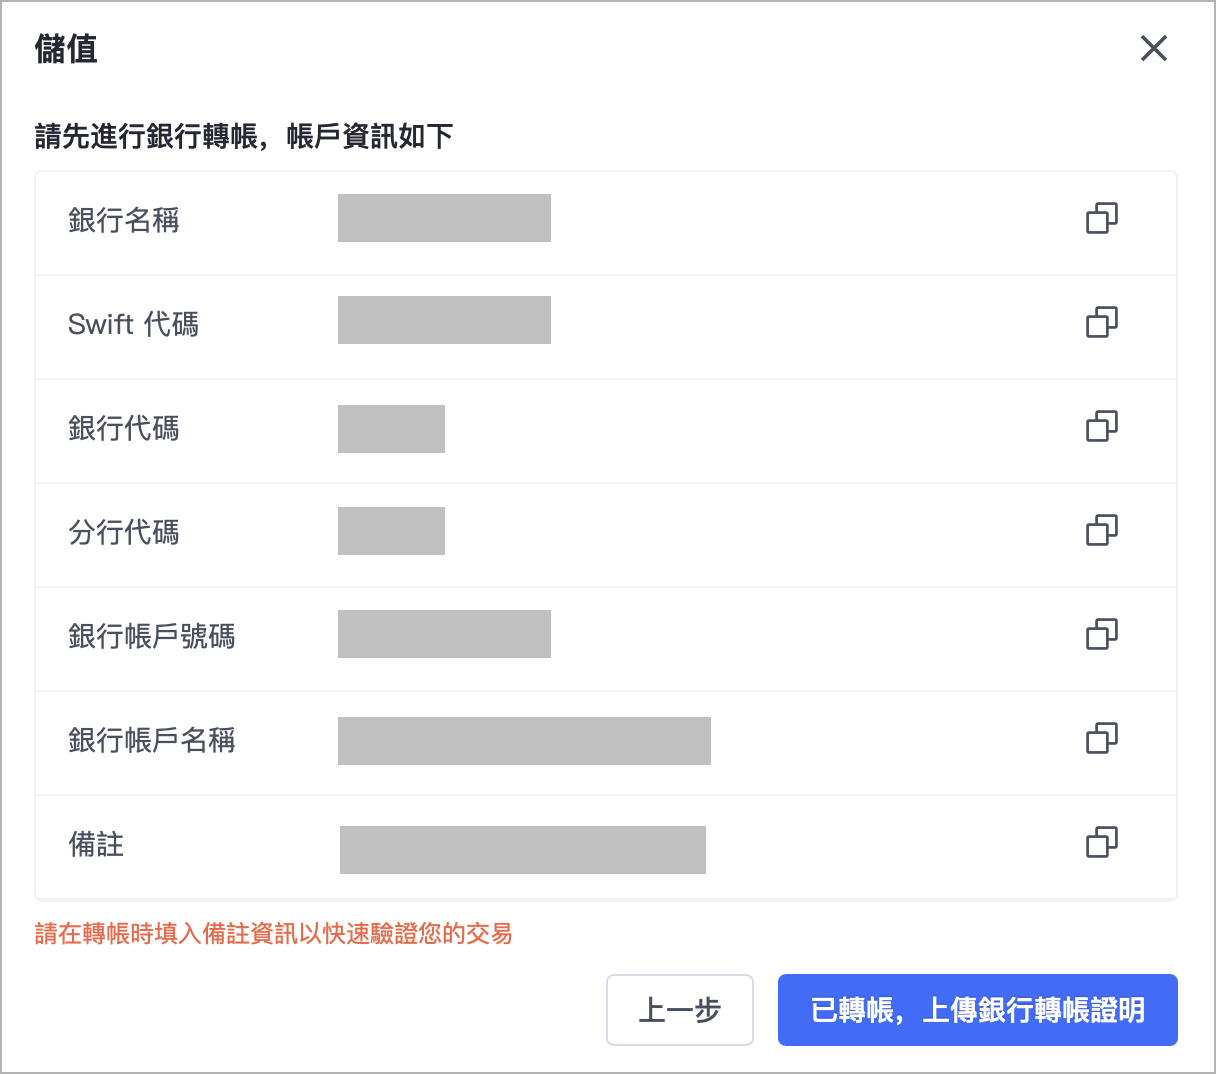Select the redacted 銀行帳戶號碼 field value
This screenshot has width=1216, height=1074.
(x=444, y=634)
